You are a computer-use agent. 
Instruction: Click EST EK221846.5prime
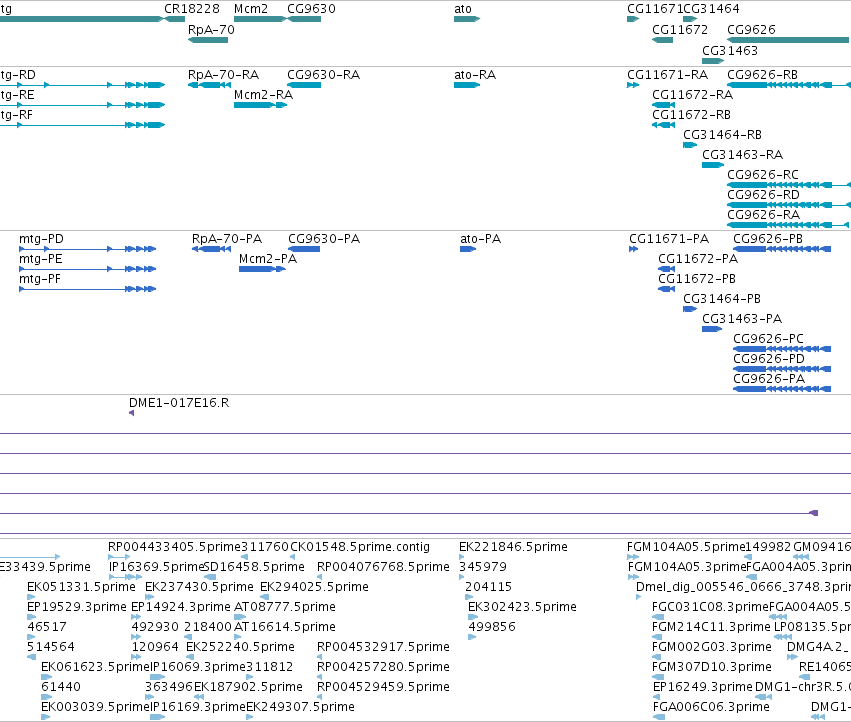[513, 547]
